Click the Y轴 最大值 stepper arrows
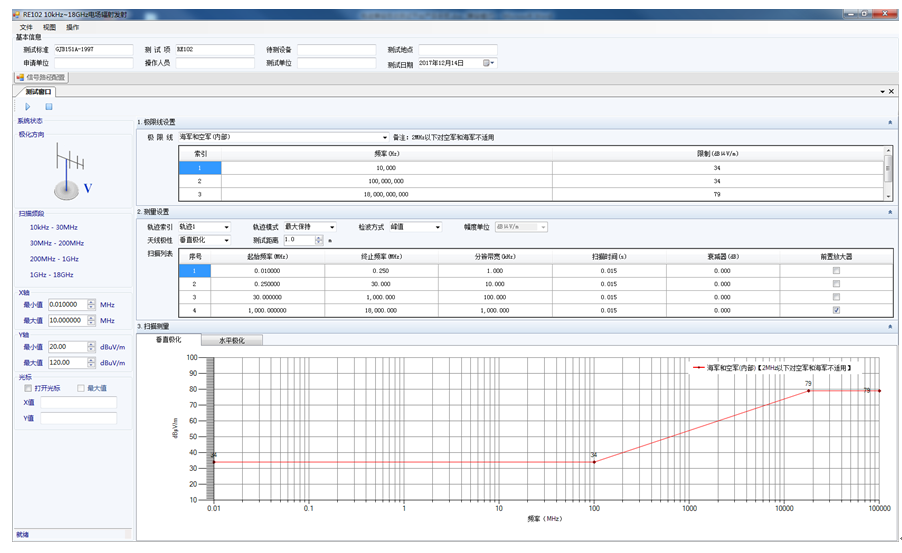Image resolution: width=902 pixels, height=553 pixels. 91,363
